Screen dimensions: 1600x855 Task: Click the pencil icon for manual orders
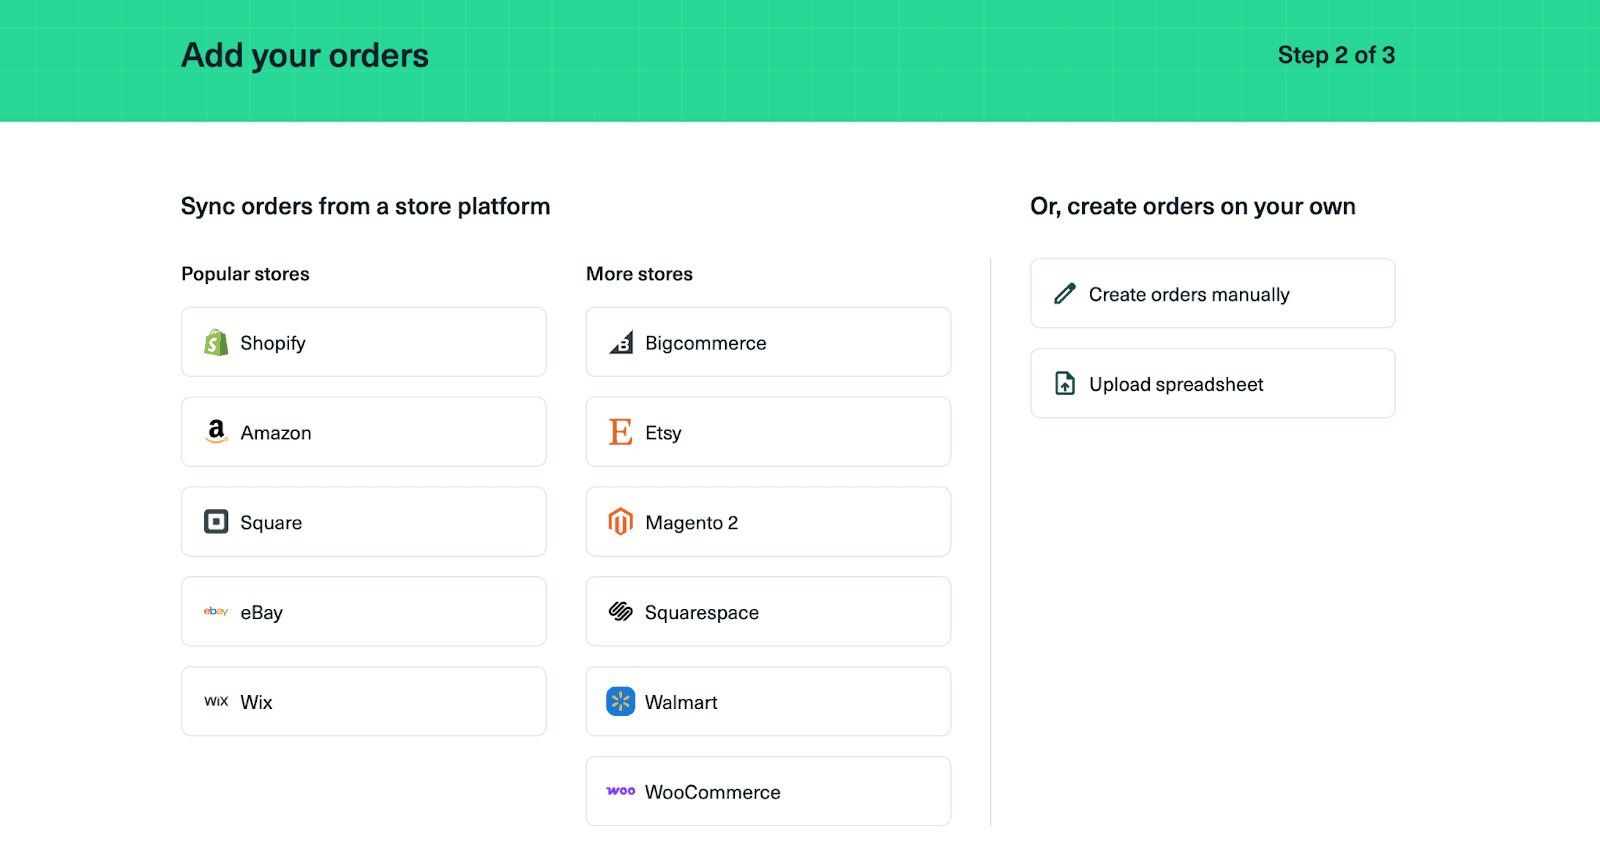click(1065, 294)
